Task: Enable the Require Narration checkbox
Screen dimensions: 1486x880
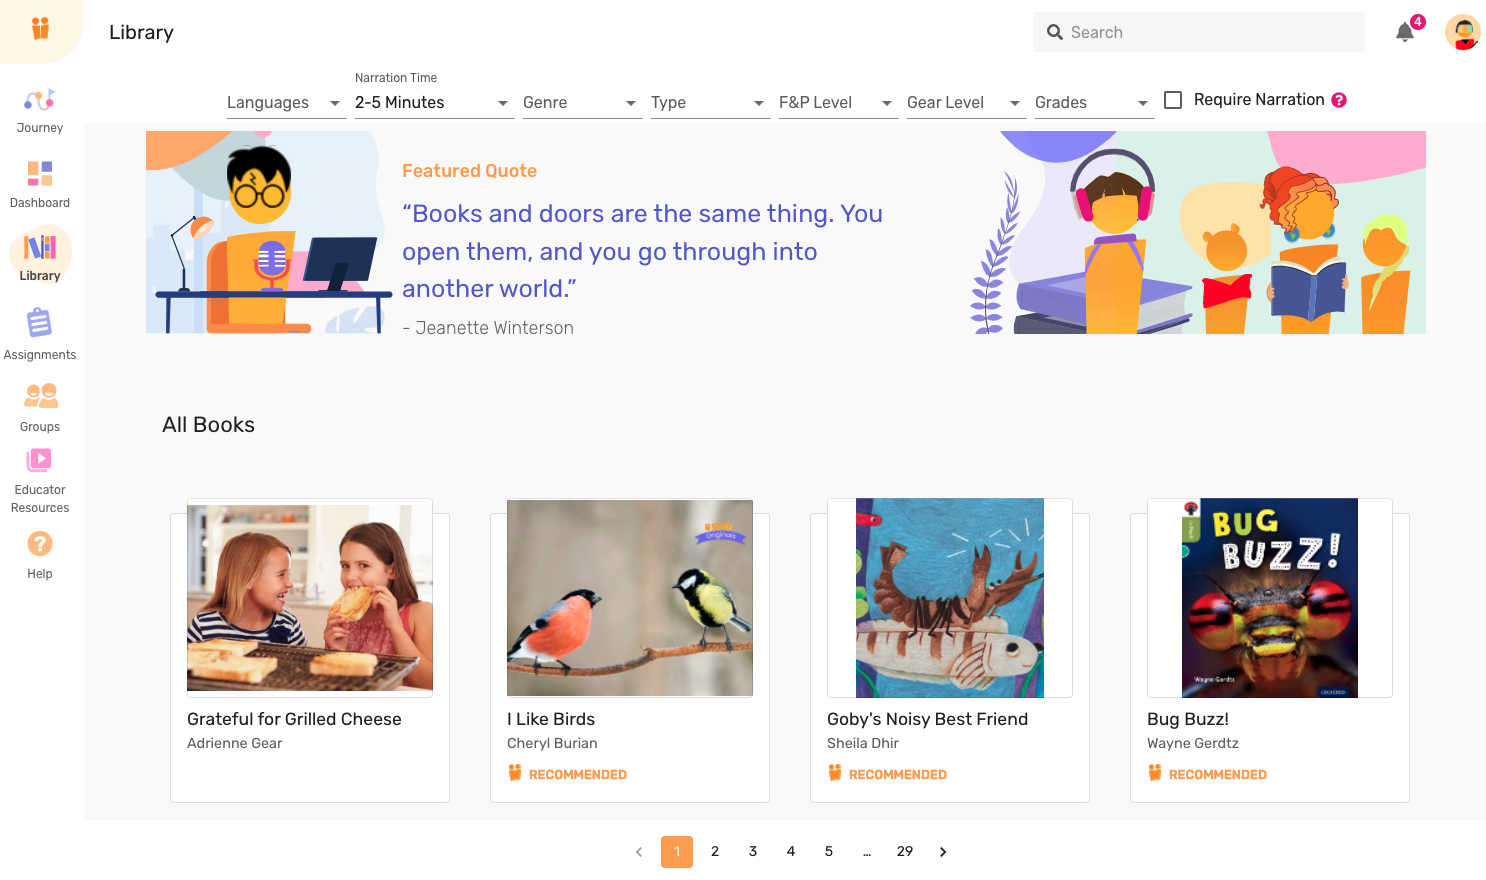Action: [1173, 99]
